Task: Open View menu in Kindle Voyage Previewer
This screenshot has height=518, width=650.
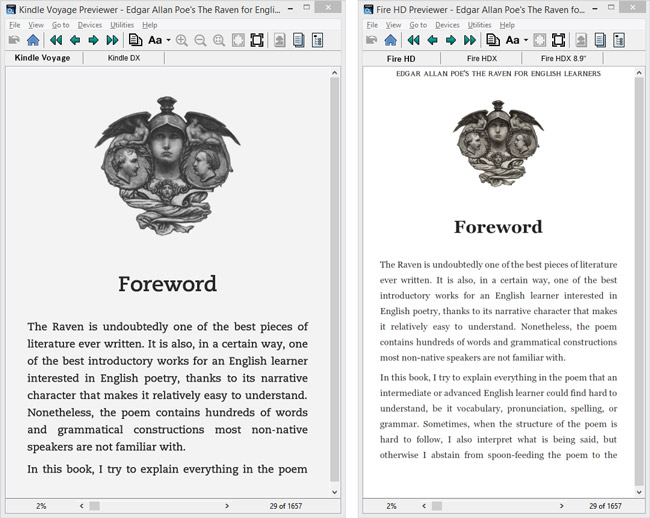Action: (36, 25)
